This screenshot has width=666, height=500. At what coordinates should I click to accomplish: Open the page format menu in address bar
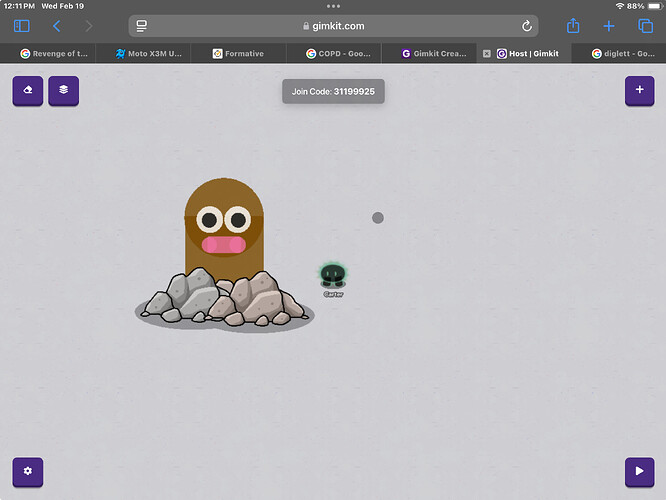(142, 26)
